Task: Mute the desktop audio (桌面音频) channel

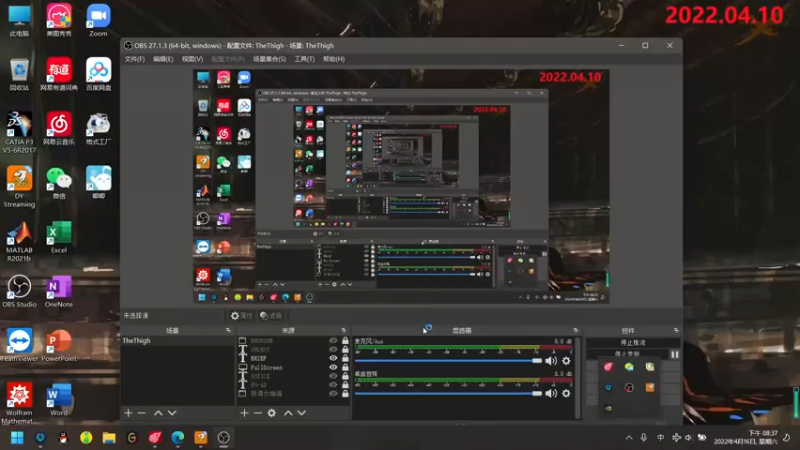Action: coord(551,393)
